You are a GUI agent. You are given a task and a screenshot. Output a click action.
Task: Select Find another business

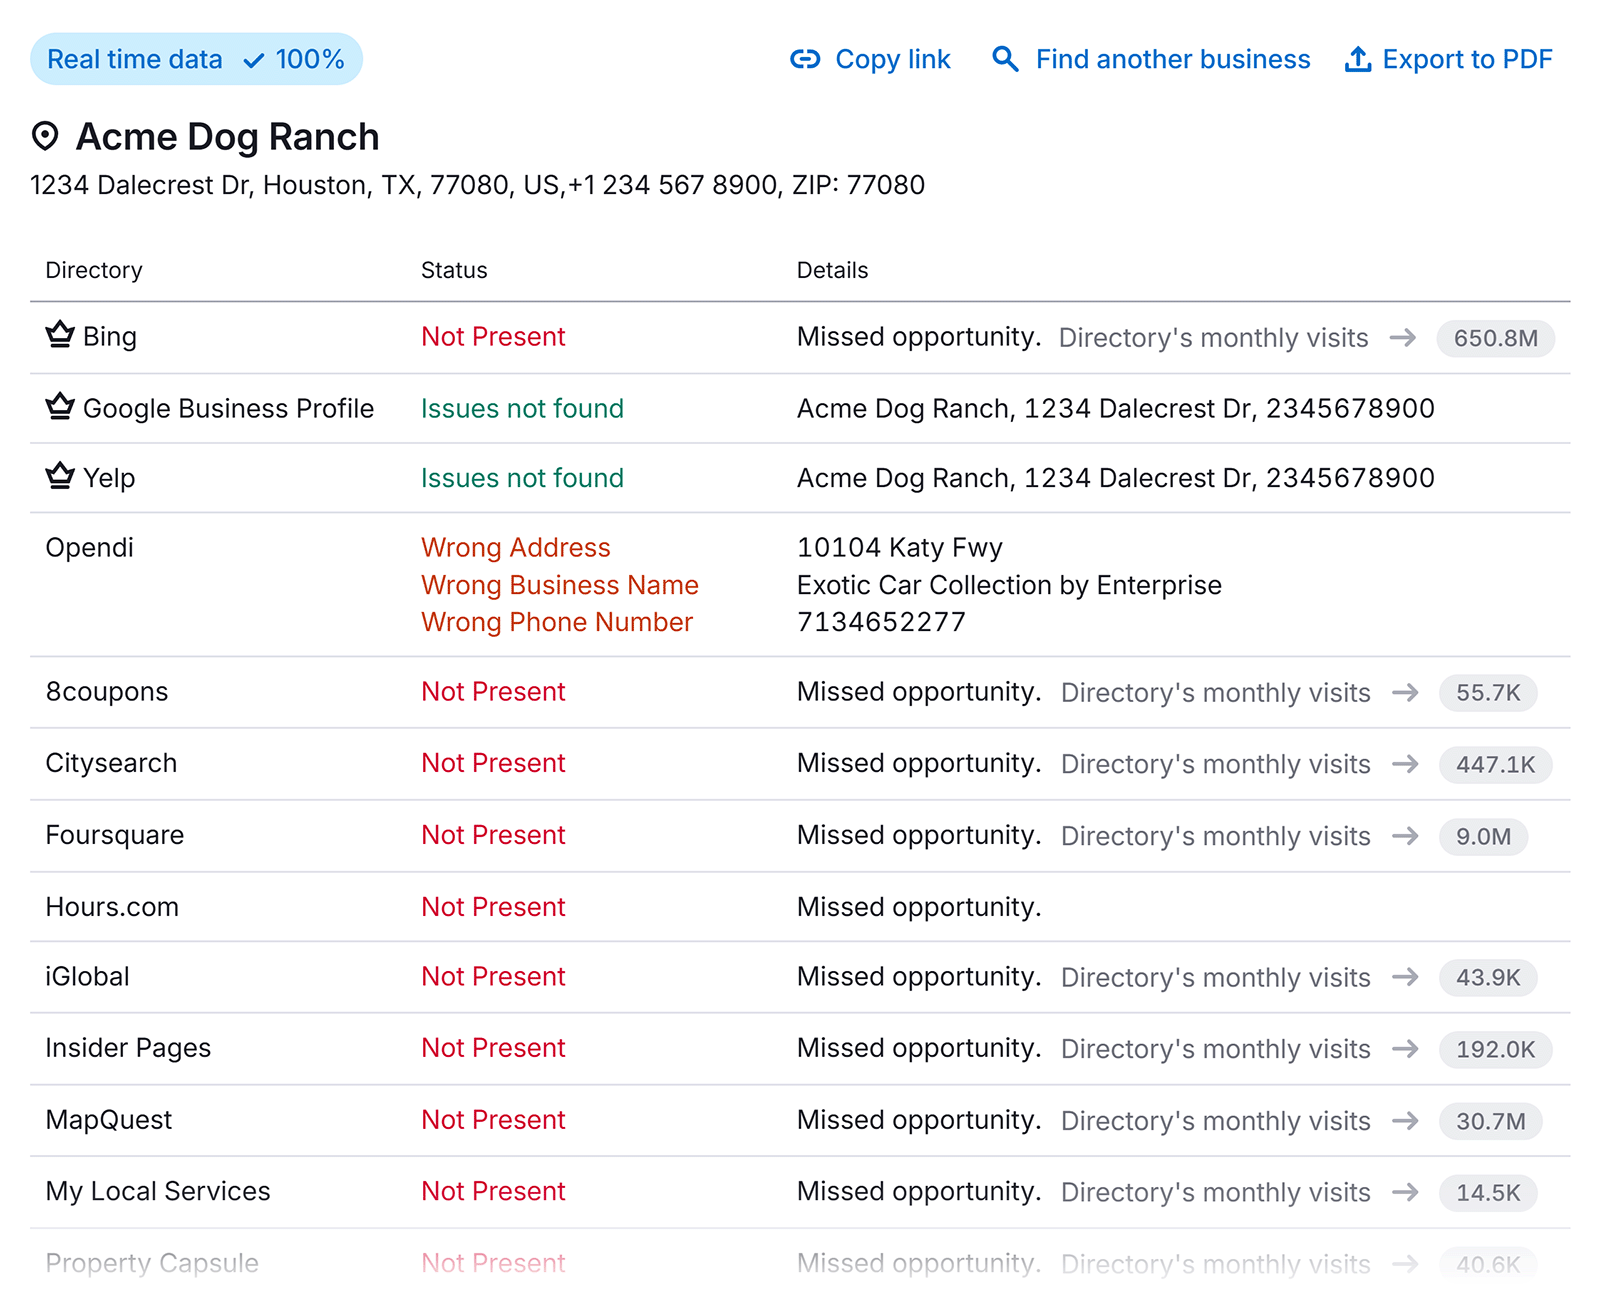(x=1173, y=59)
